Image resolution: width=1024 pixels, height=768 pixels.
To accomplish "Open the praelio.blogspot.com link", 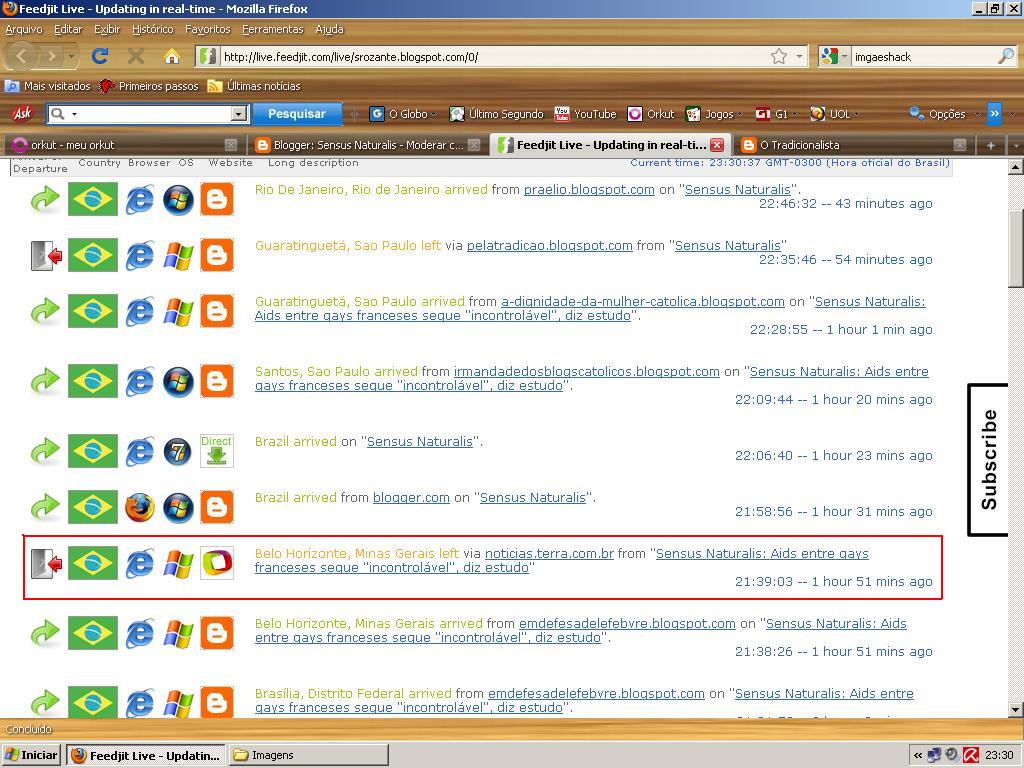I will pyautogui.click(x=589, y=189).
